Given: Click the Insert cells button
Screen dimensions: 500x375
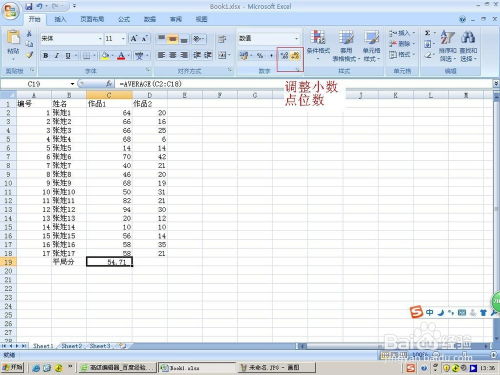Looking at the screenshot, I should 402,33.
